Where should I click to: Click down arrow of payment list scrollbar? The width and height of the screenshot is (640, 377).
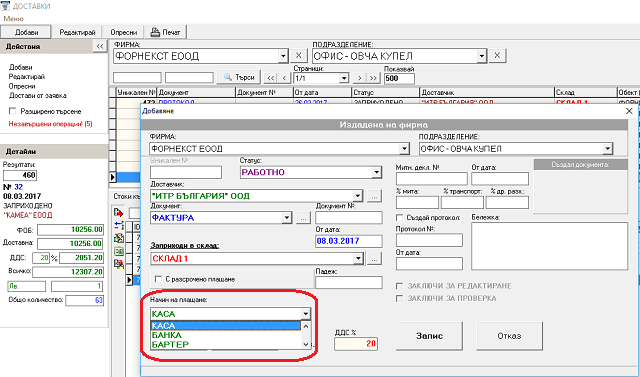[x=306, y=344]
